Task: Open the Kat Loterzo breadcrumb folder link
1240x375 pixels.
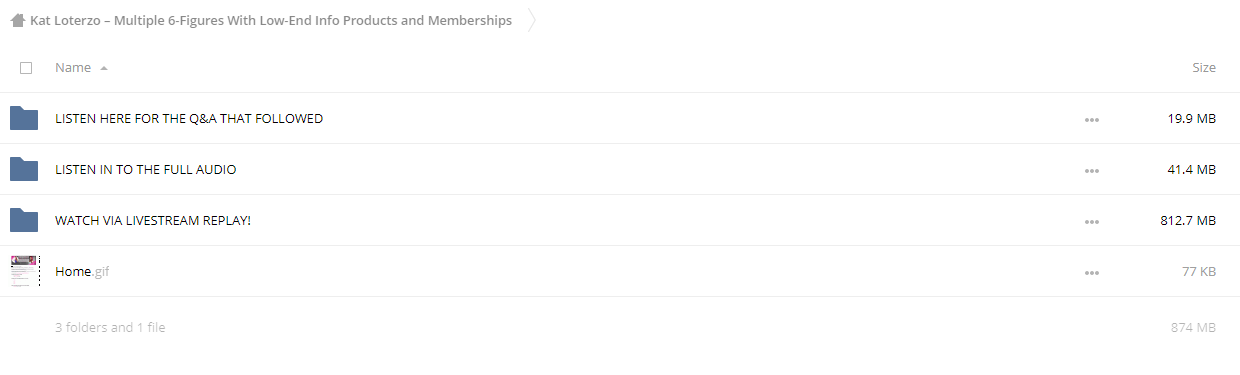Action: [271, 20]
